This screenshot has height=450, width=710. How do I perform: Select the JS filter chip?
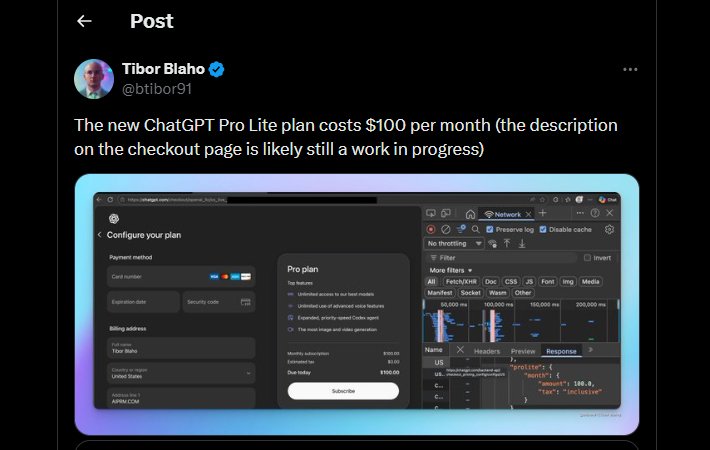(x=529, y=282)
